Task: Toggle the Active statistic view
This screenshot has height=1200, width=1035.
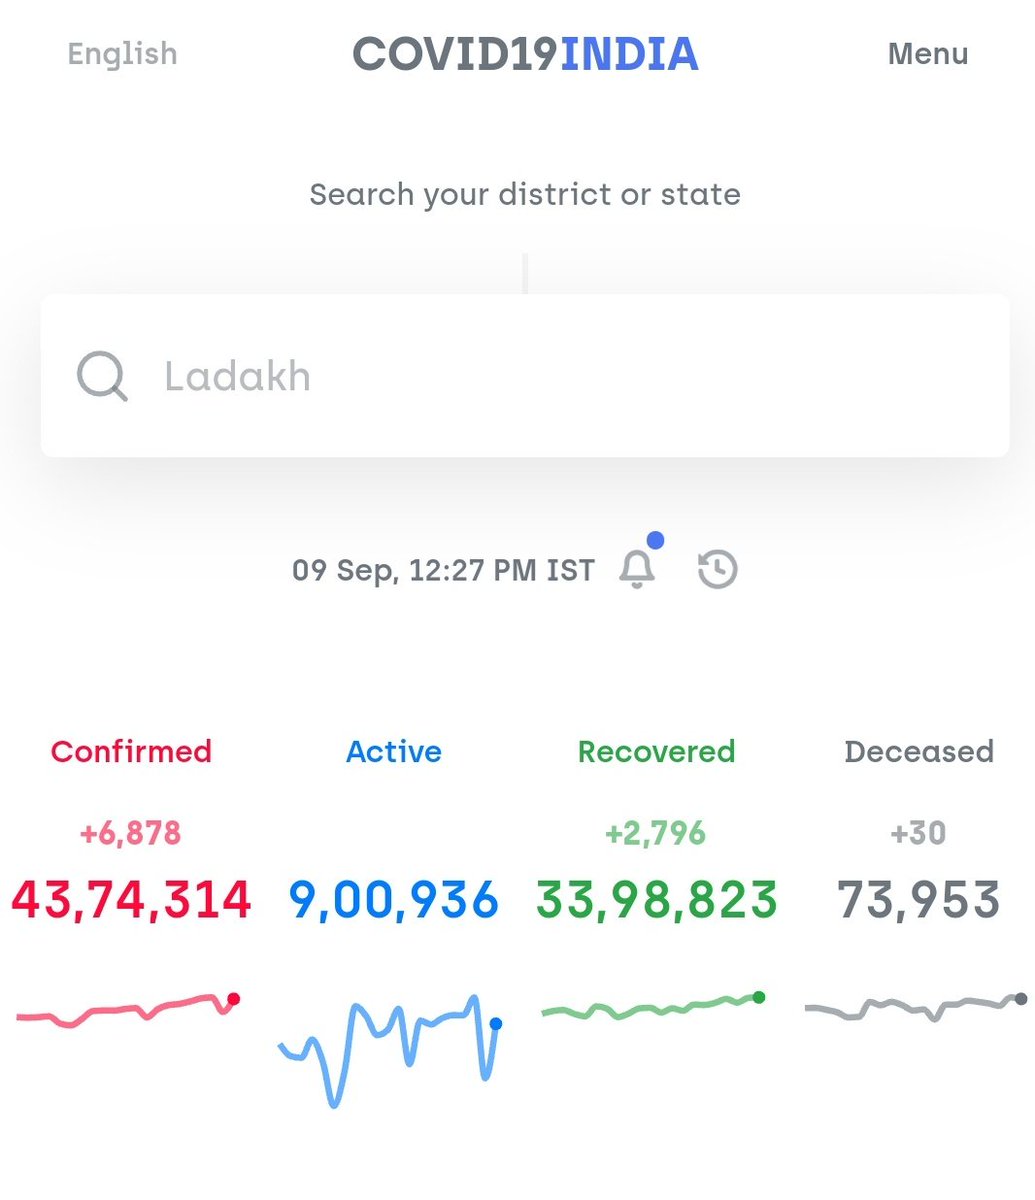Action: (x=393, y=751)
